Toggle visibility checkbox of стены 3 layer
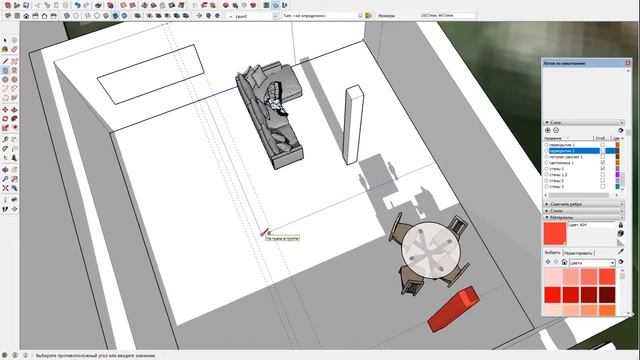The height and width of the screenshot is (360, 640). point(602,187)
